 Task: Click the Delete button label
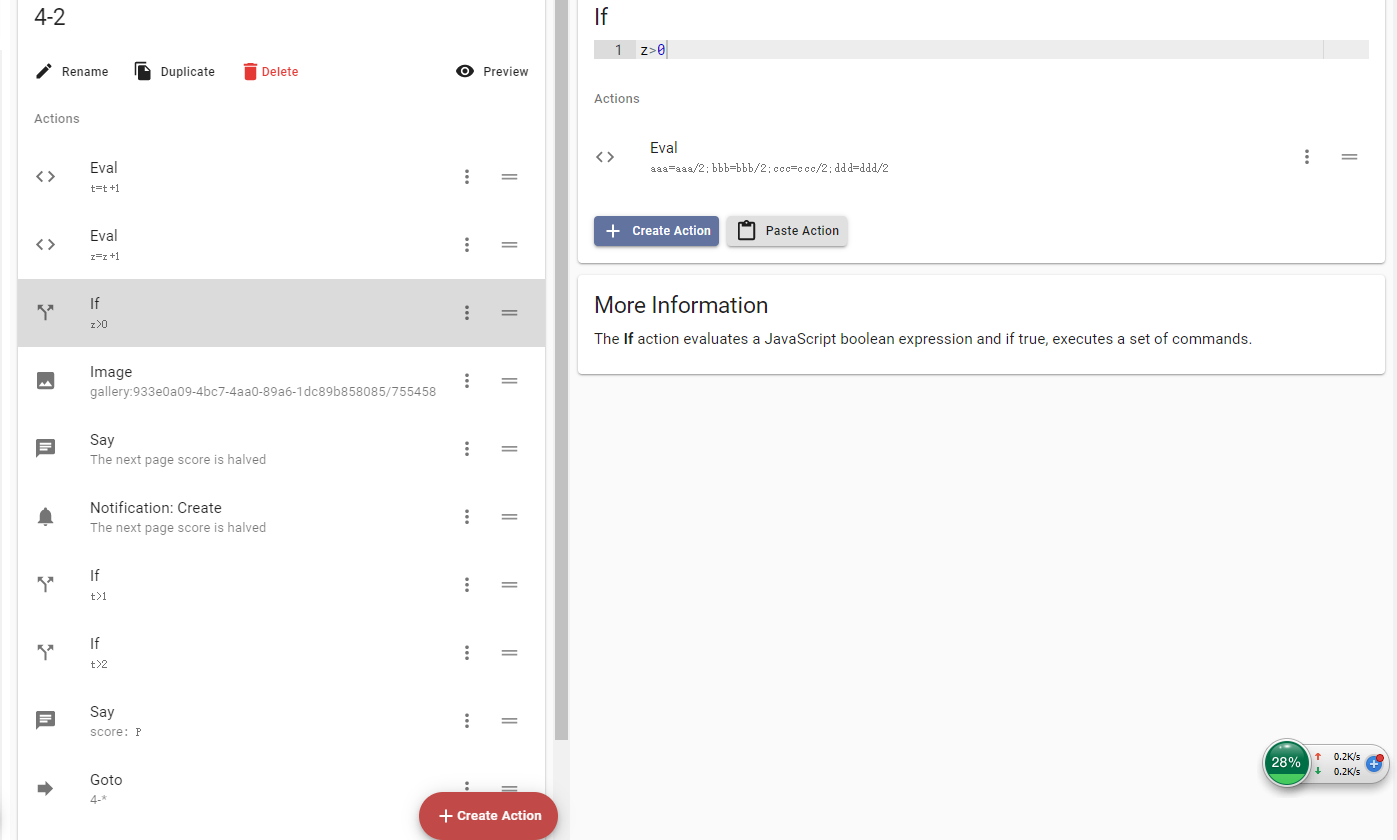280,72
